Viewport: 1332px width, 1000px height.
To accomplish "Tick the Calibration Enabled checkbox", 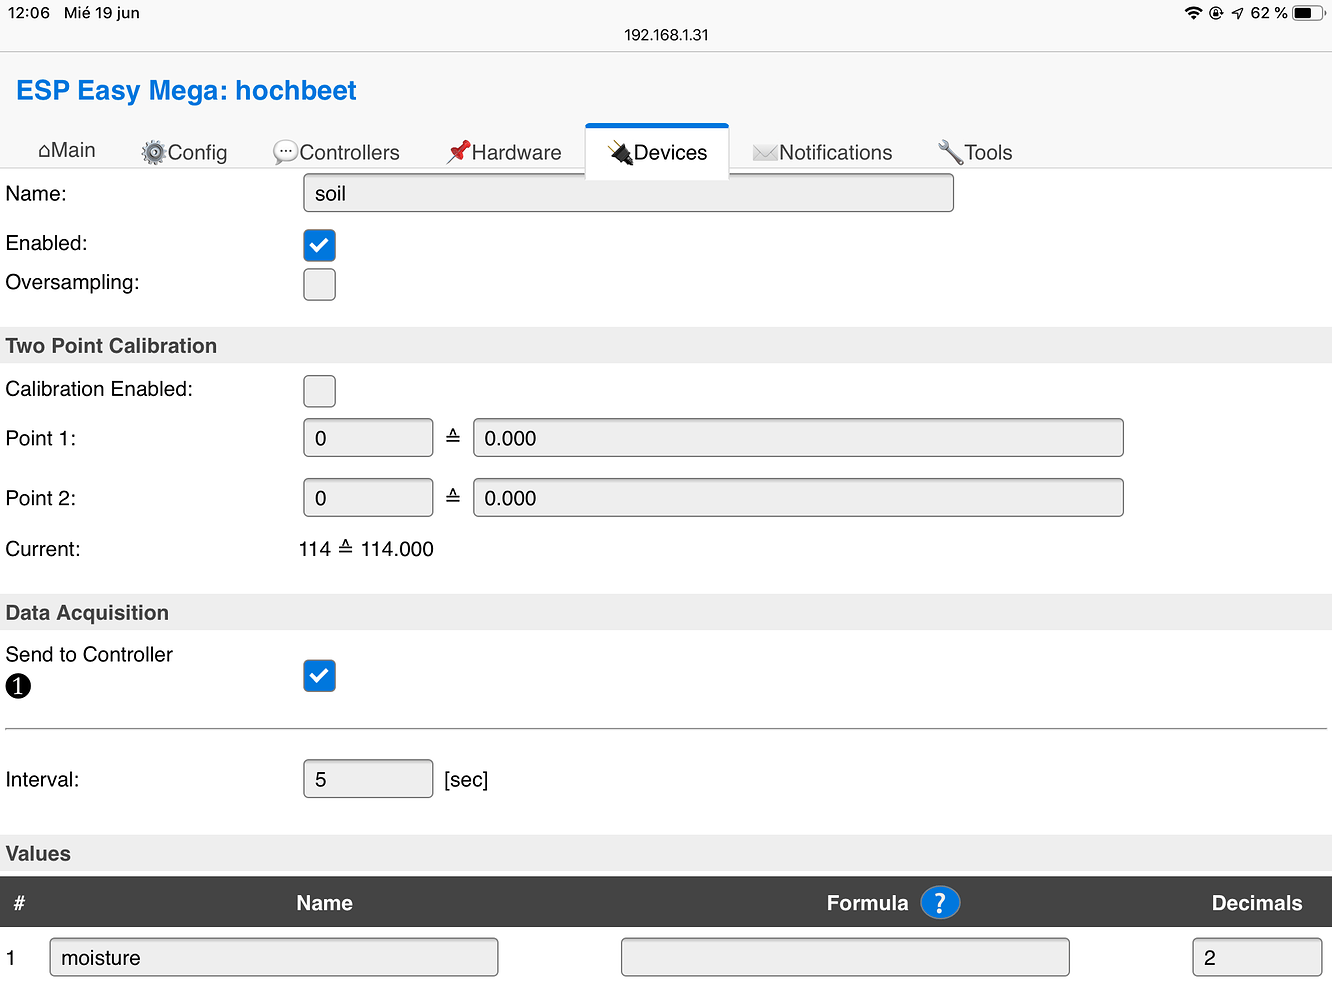I will tap(319, 391).
